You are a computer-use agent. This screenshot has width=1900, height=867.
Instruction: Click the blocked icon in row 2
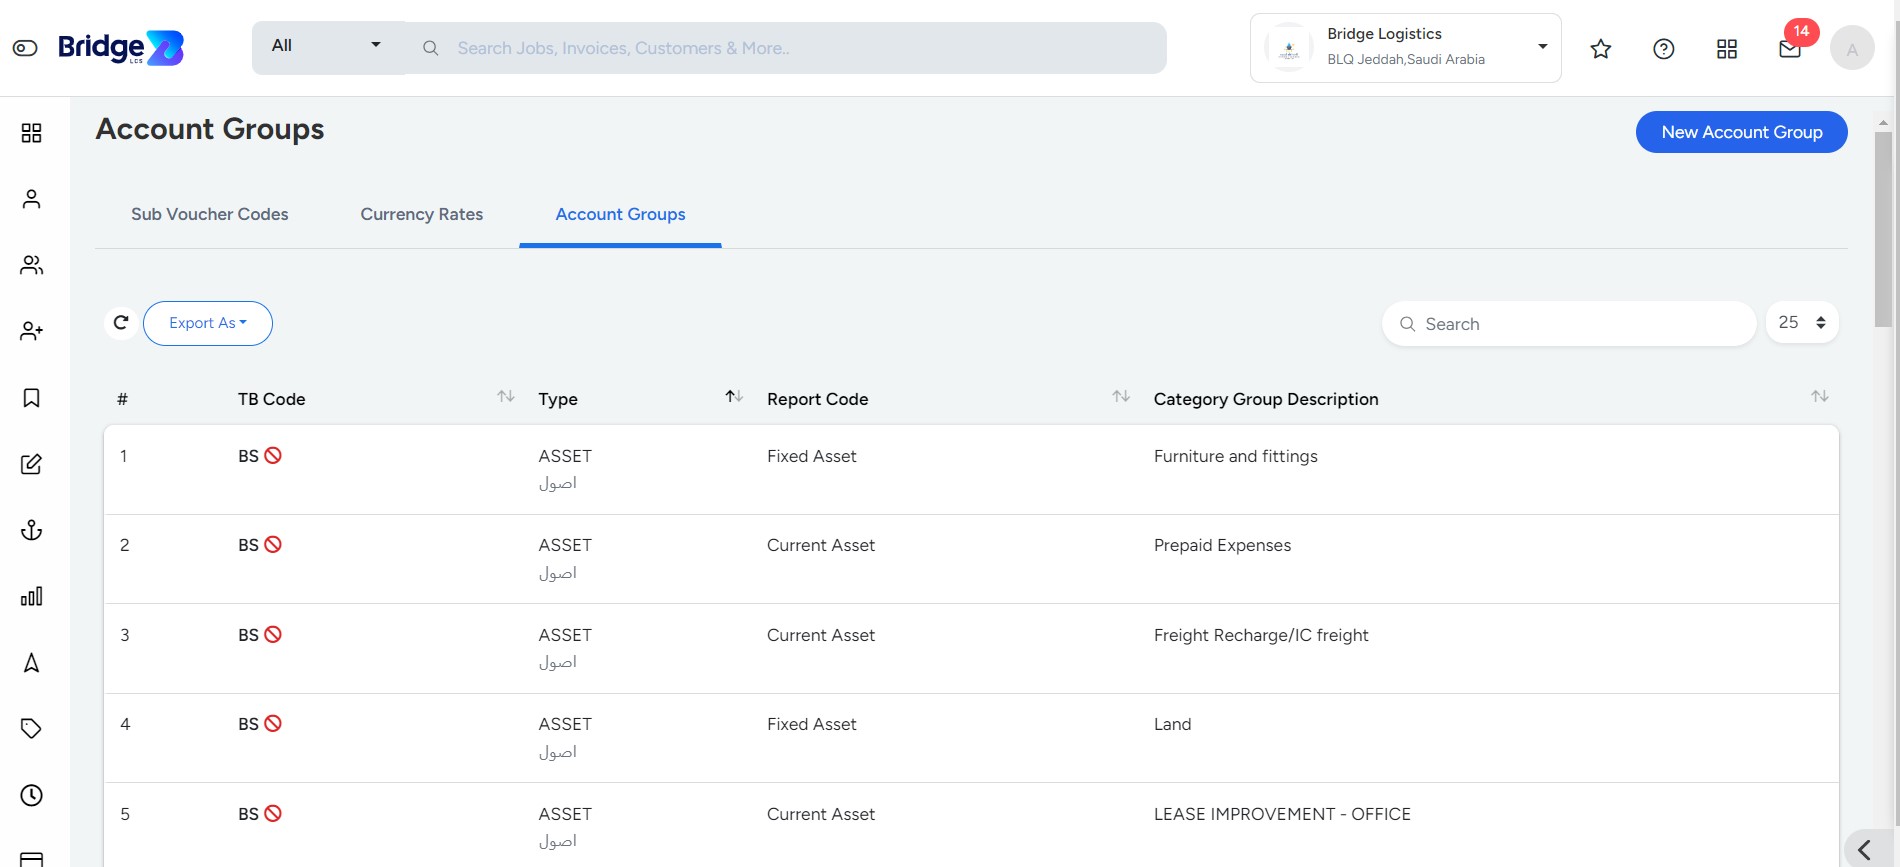pos(273,544)
